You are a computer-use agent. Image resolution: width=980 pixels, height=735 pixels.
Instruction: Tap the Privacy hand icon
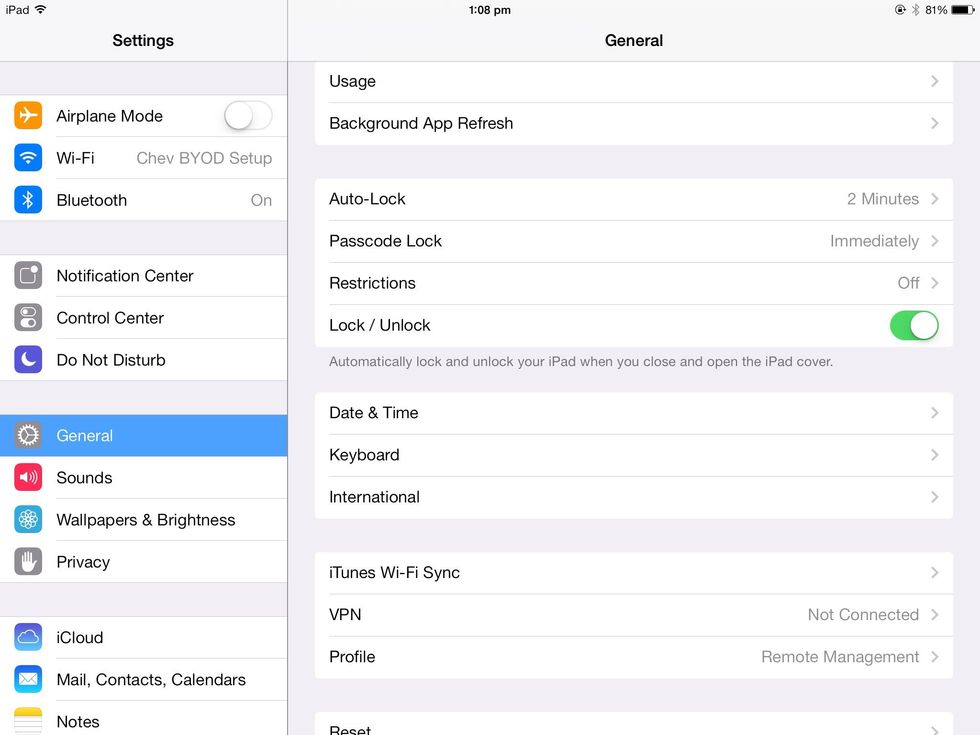point(28,562)
